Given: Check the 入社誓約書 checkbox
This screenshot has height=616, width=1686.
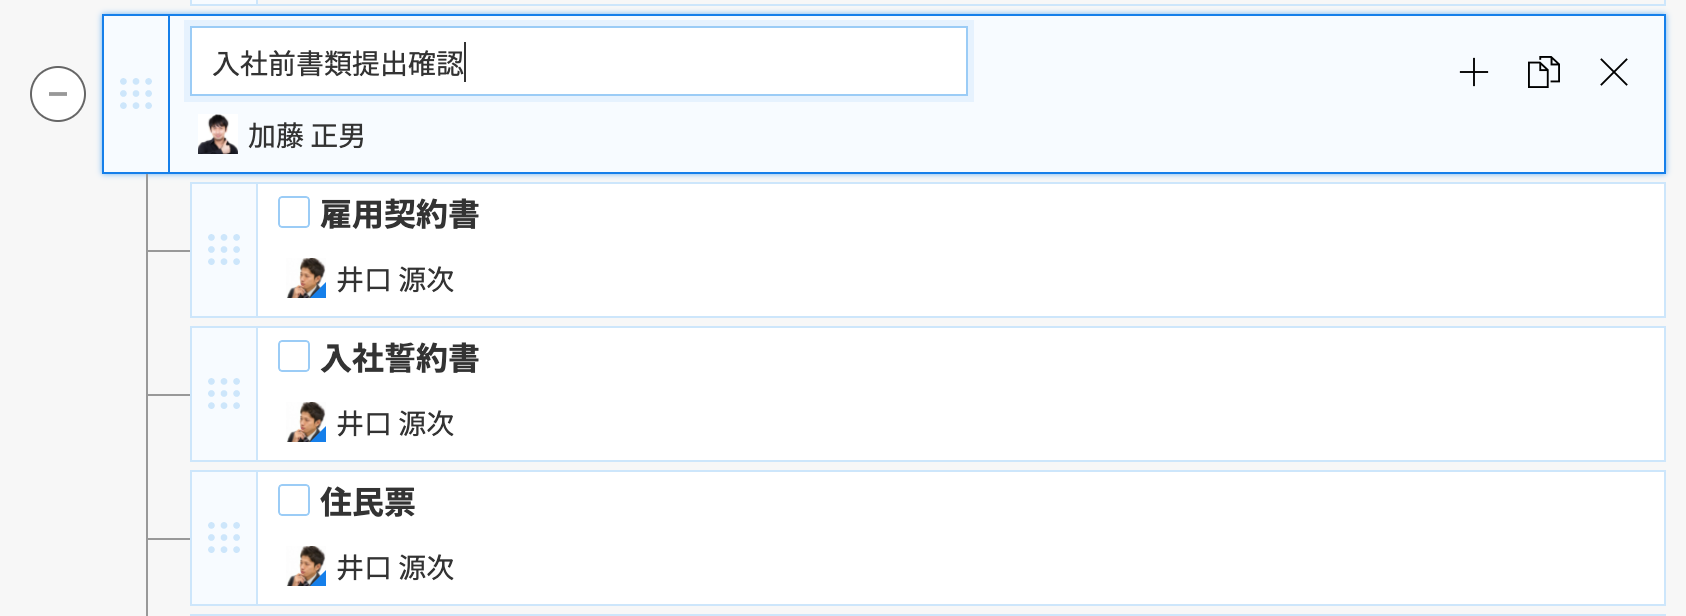Looking at the screenshot, I should coord(294,356).
